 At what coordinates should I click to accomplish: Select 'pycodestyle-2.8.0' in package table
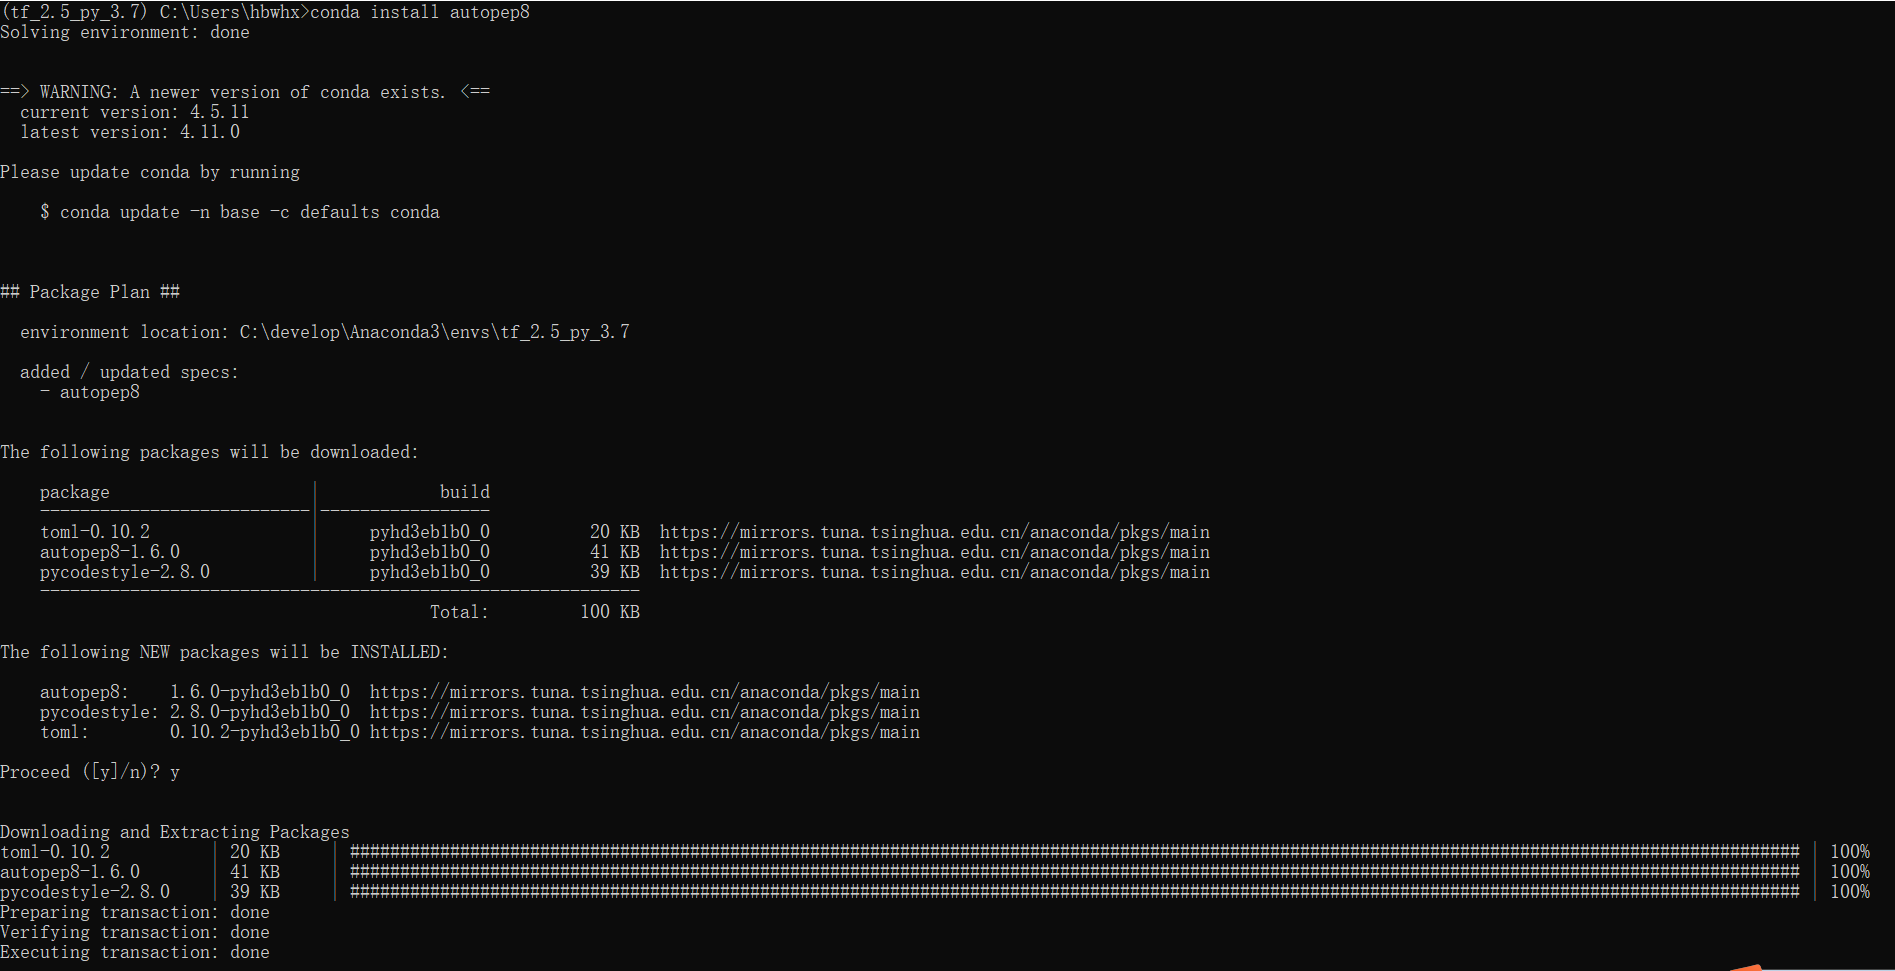(125, 572)
